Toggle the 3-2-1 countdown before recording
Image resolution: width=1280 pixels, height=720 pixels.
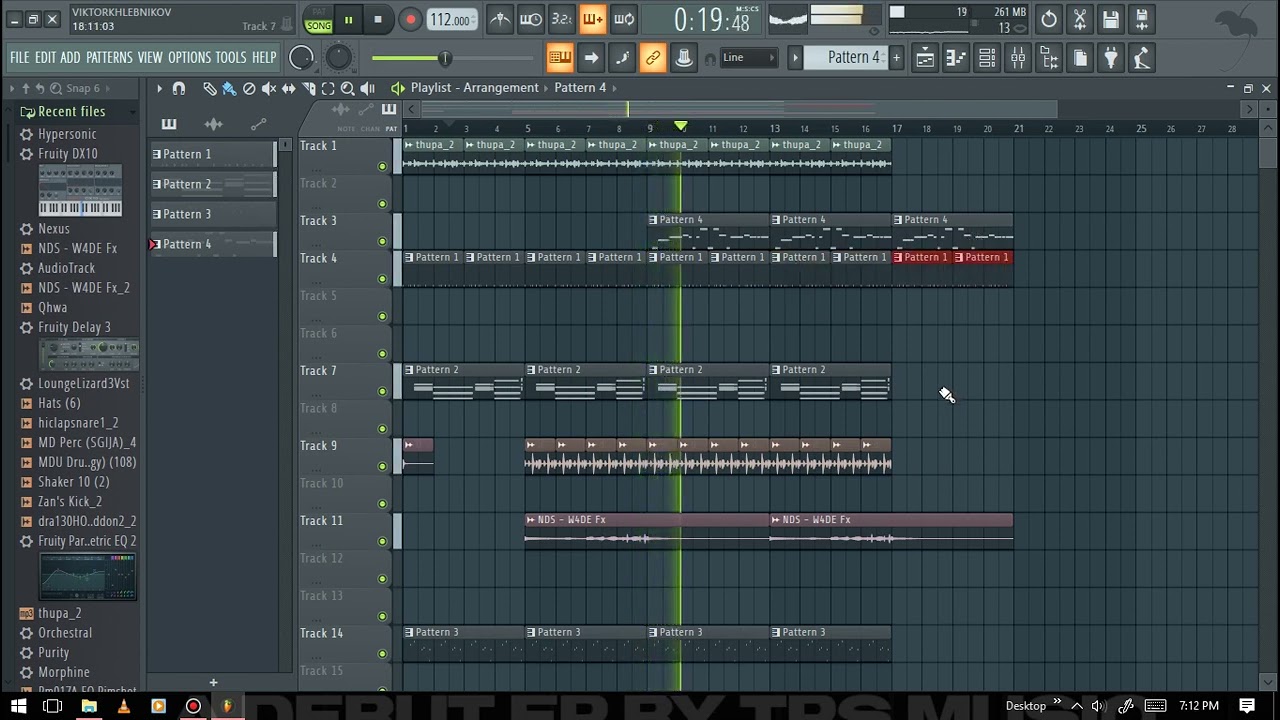(x=562, y=19)
